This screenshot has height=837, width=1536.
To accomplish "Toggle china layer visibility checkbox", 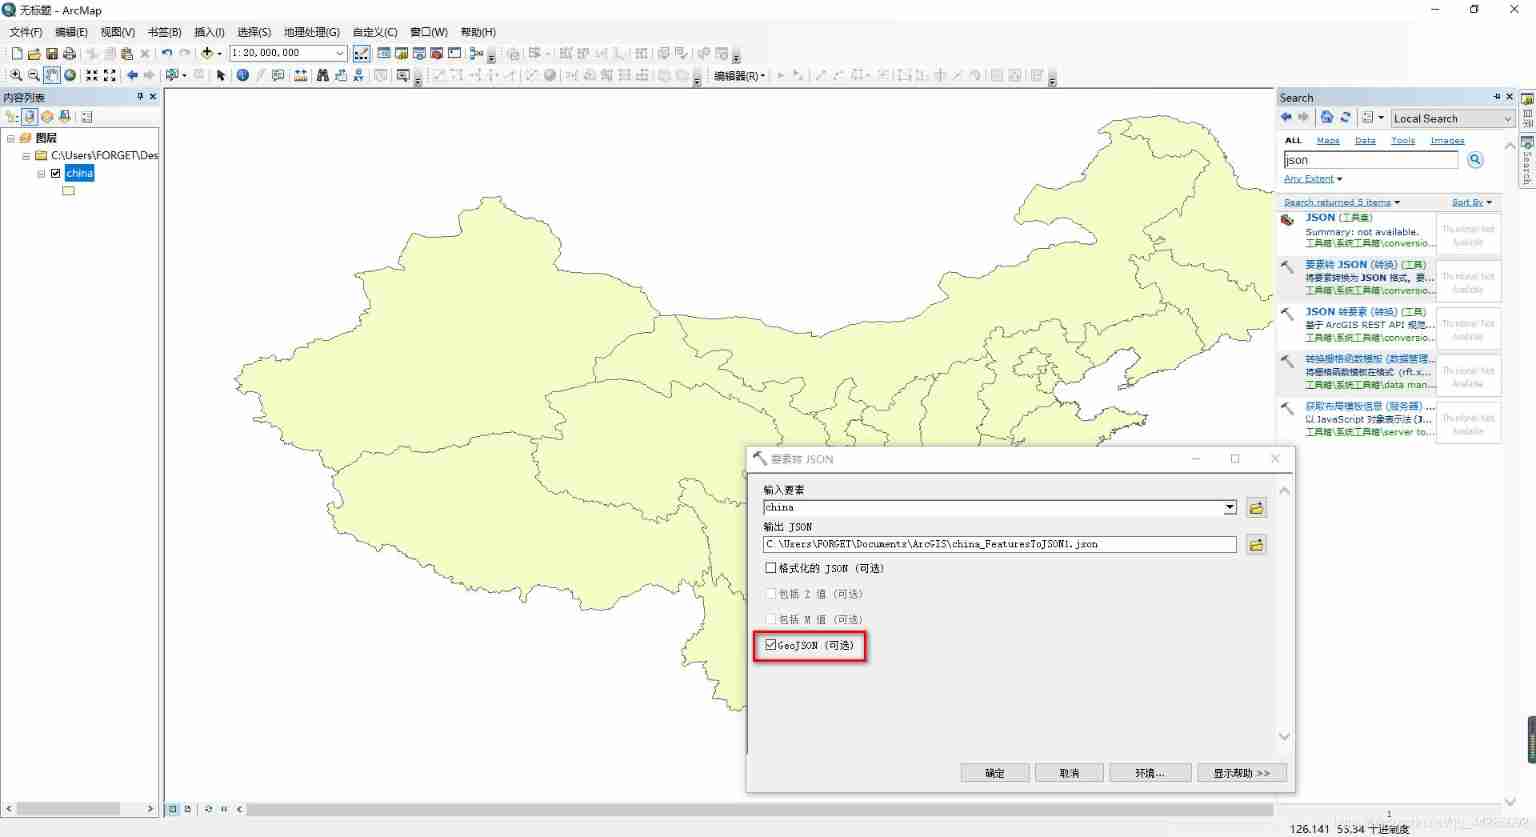I will click(x=56, y=173).
